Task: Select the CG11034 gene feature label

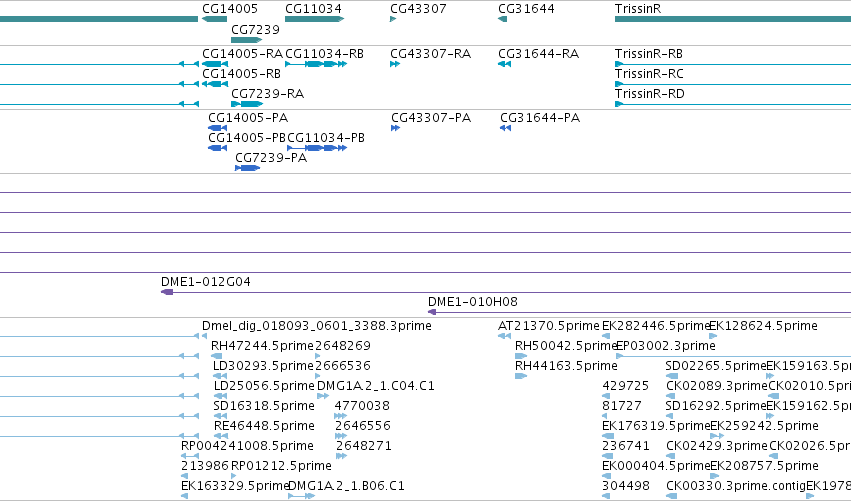Action: (x=313, y=9)
